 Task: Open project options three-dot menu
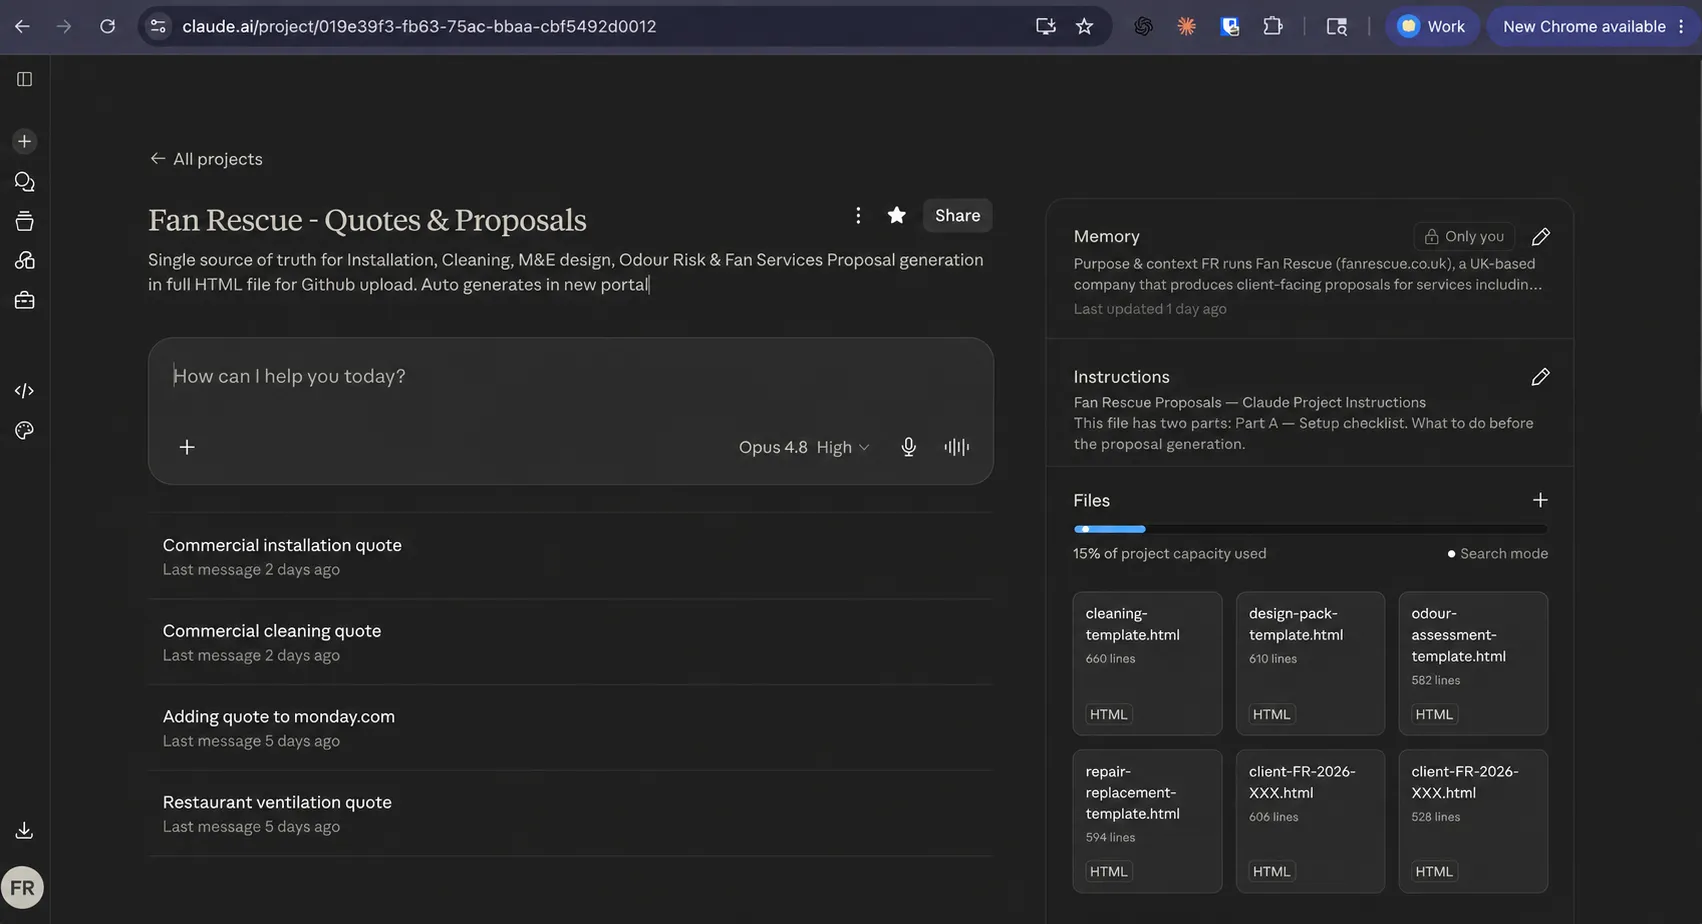858,215
